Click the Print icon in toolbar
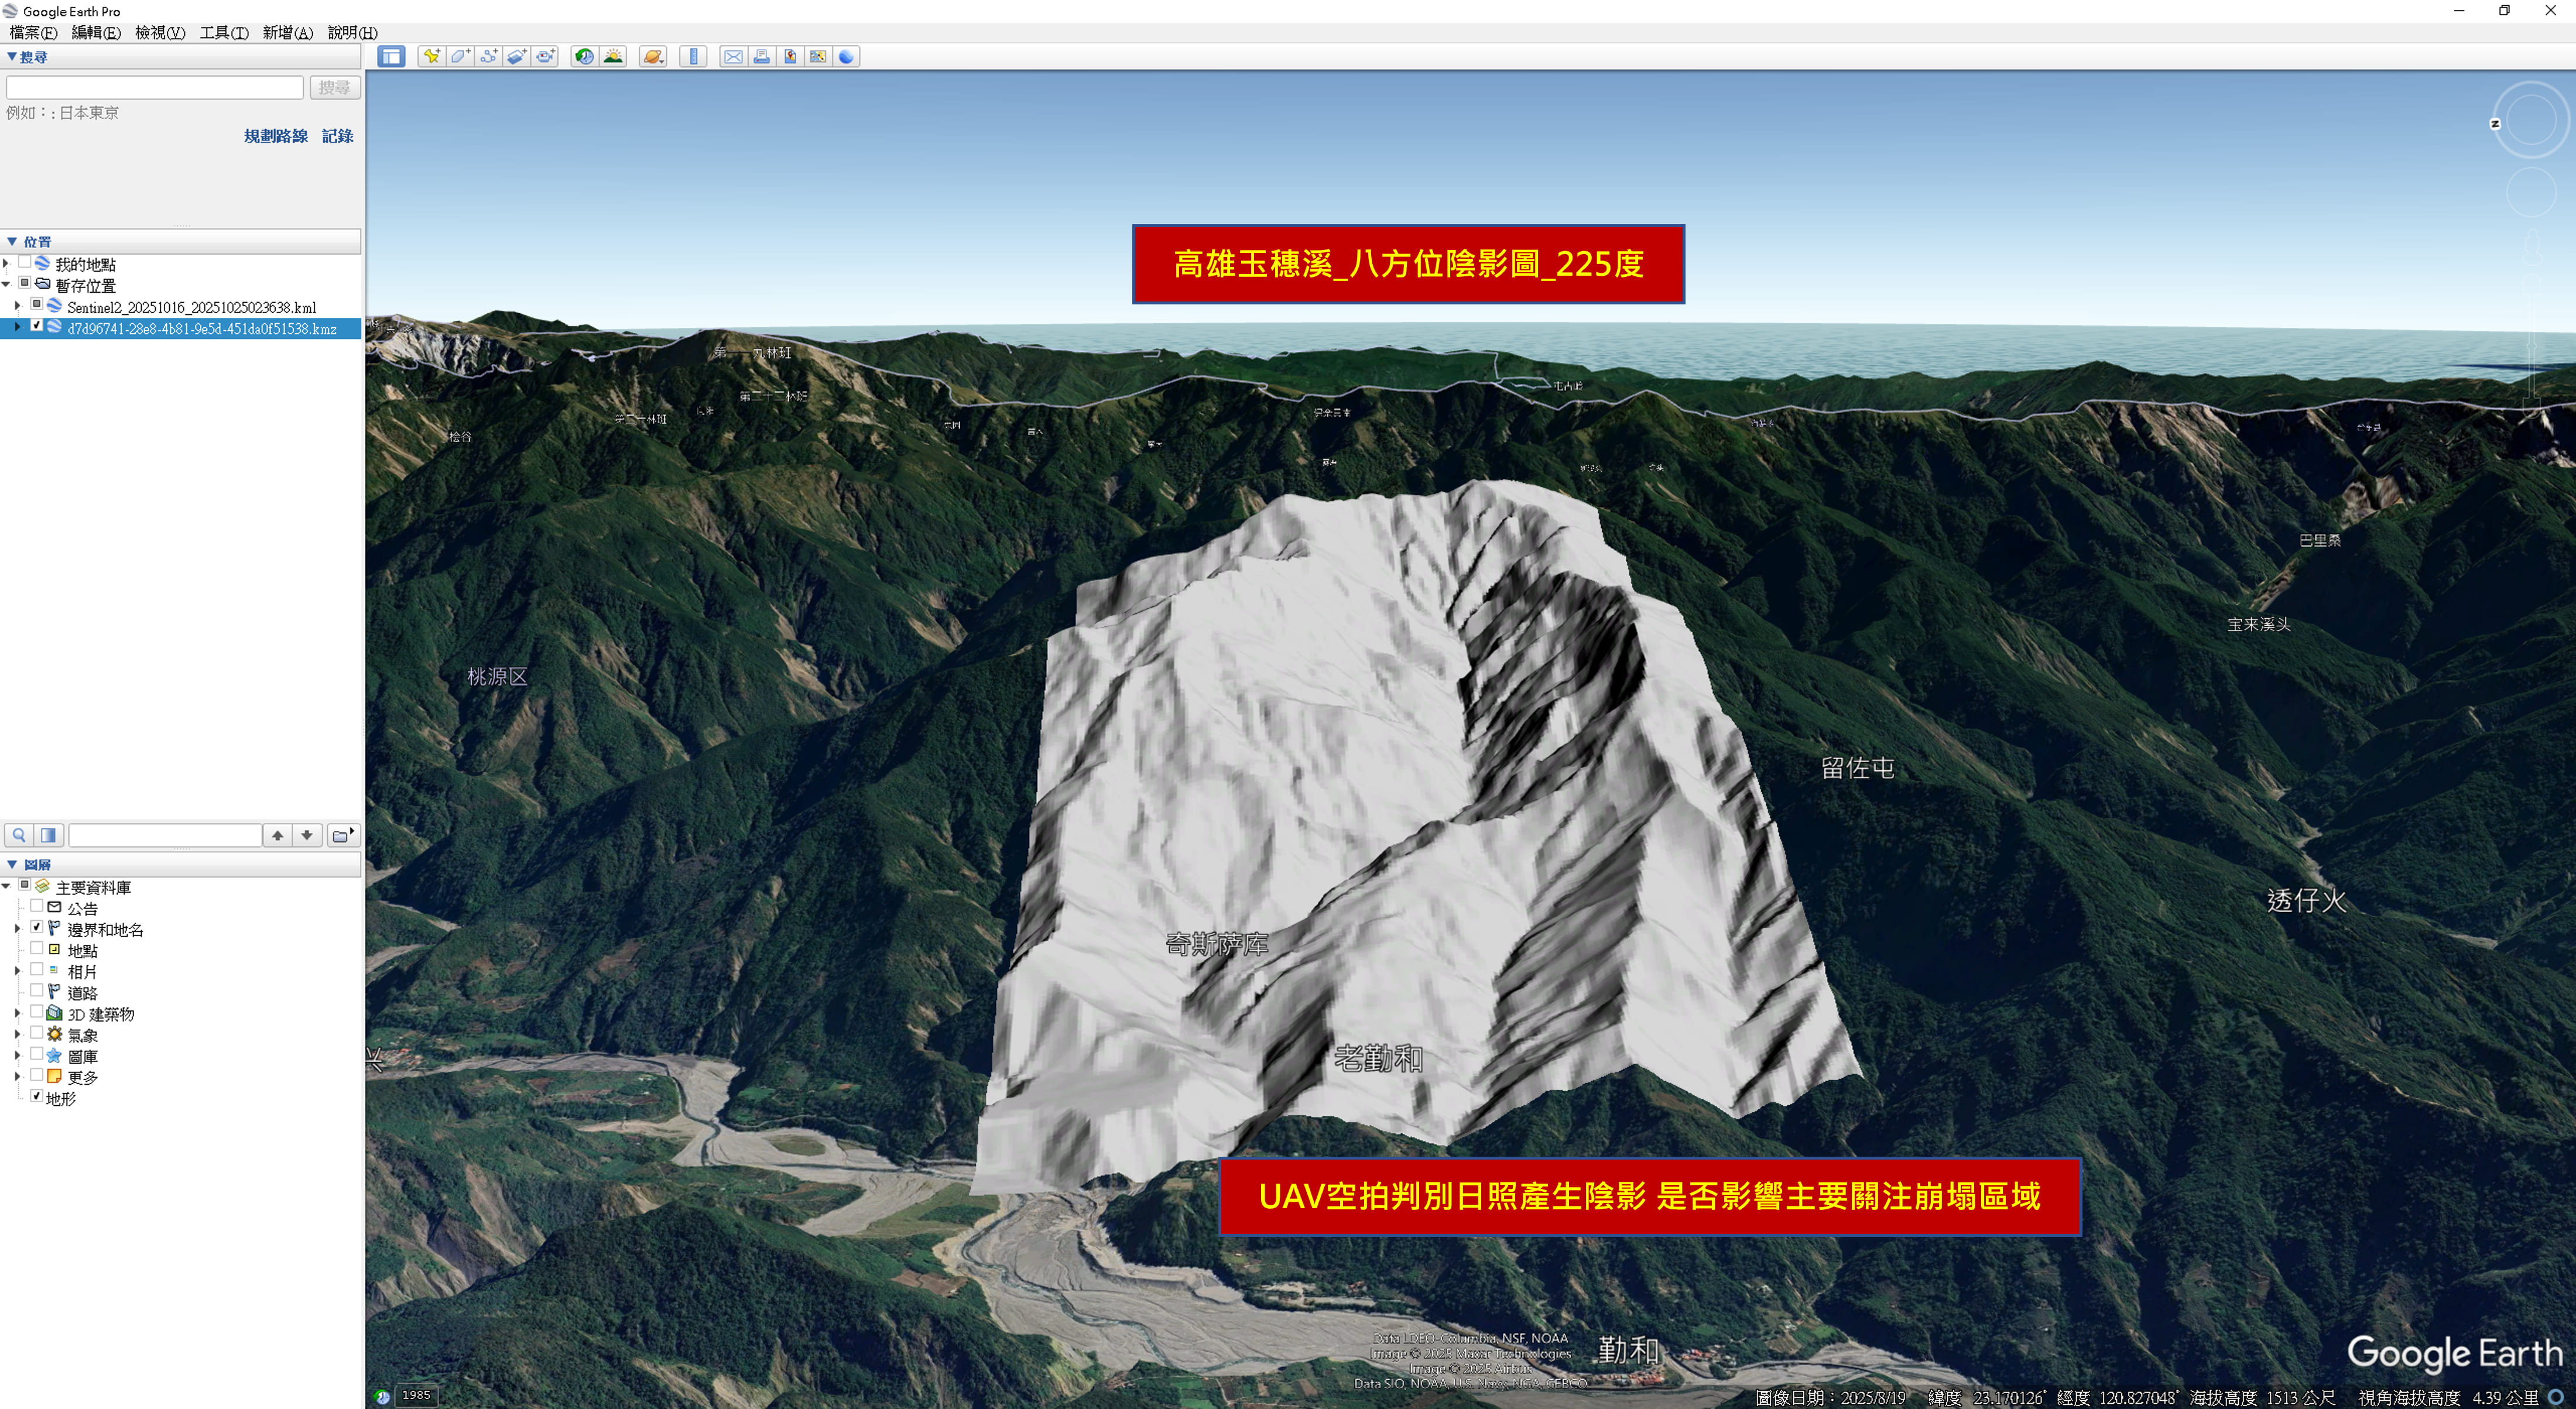Viewport: 2576px width, 1409px height. (x=762, y=57)
